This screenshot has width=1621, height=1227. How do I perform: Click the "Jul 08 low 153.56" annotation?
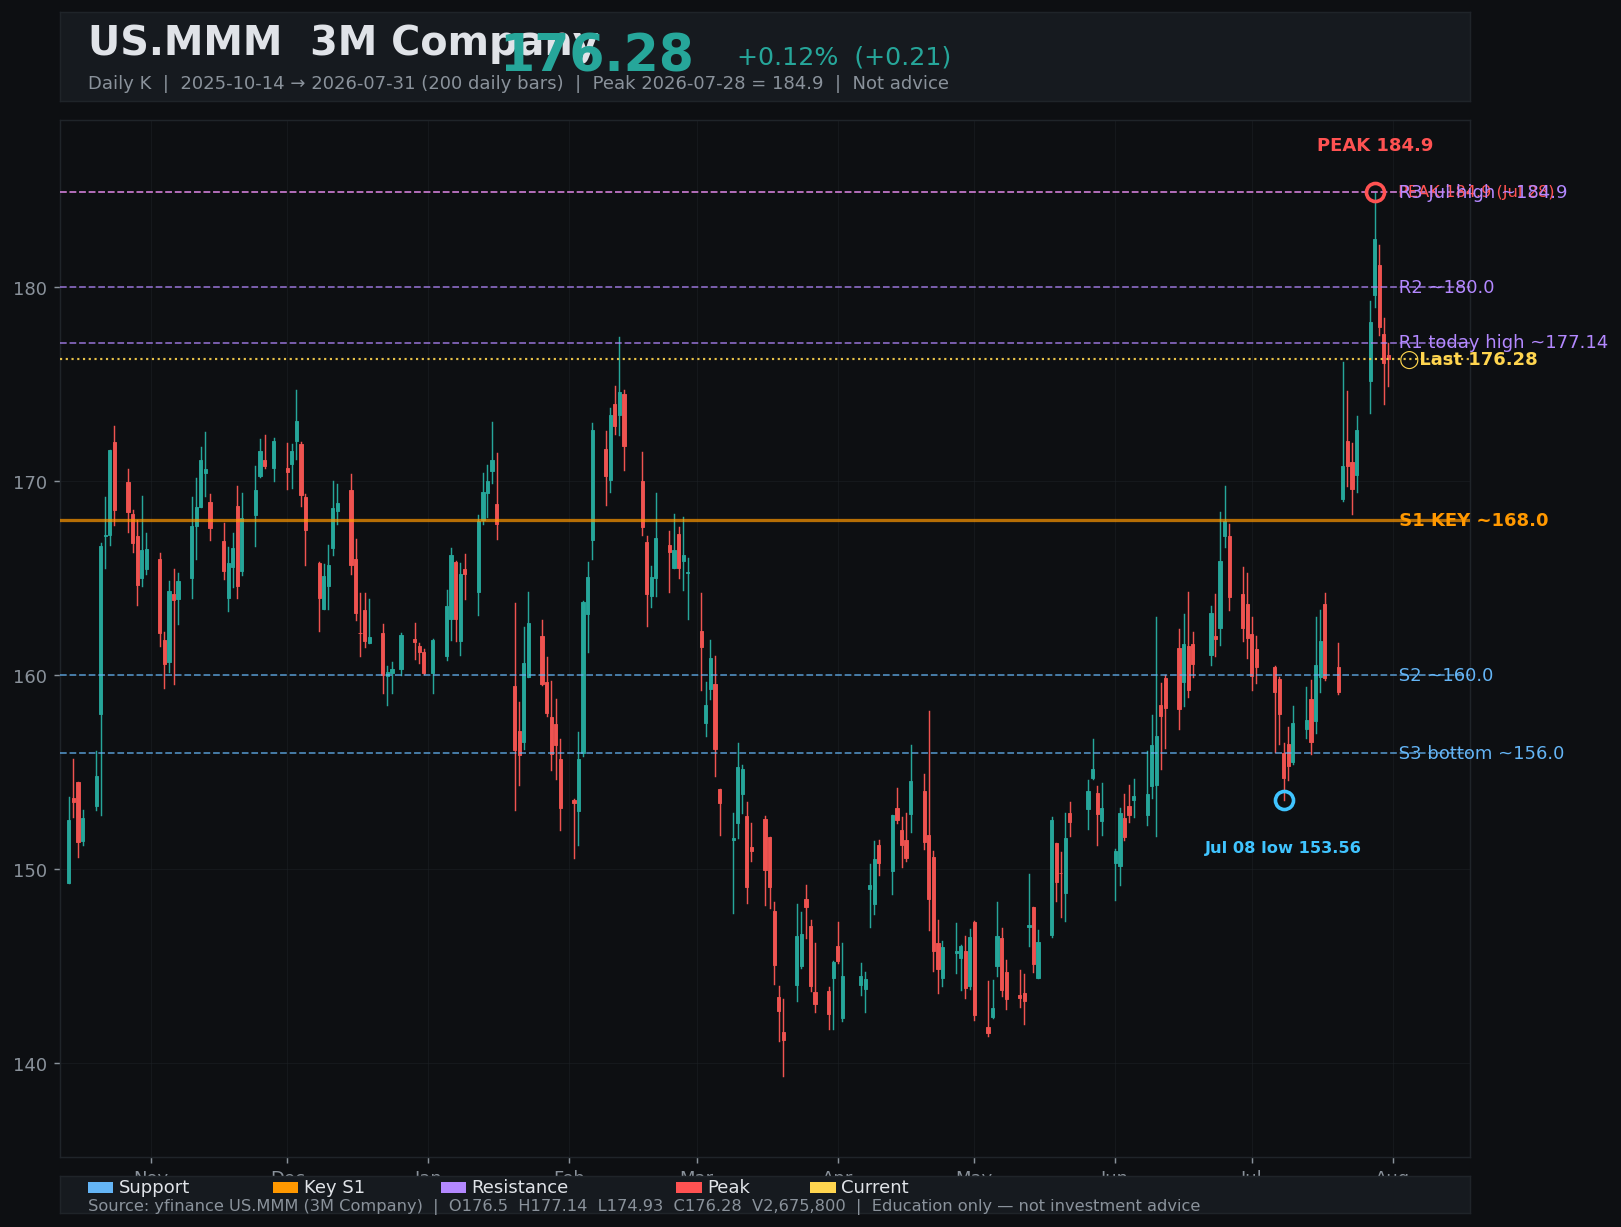click(1282, 848)
